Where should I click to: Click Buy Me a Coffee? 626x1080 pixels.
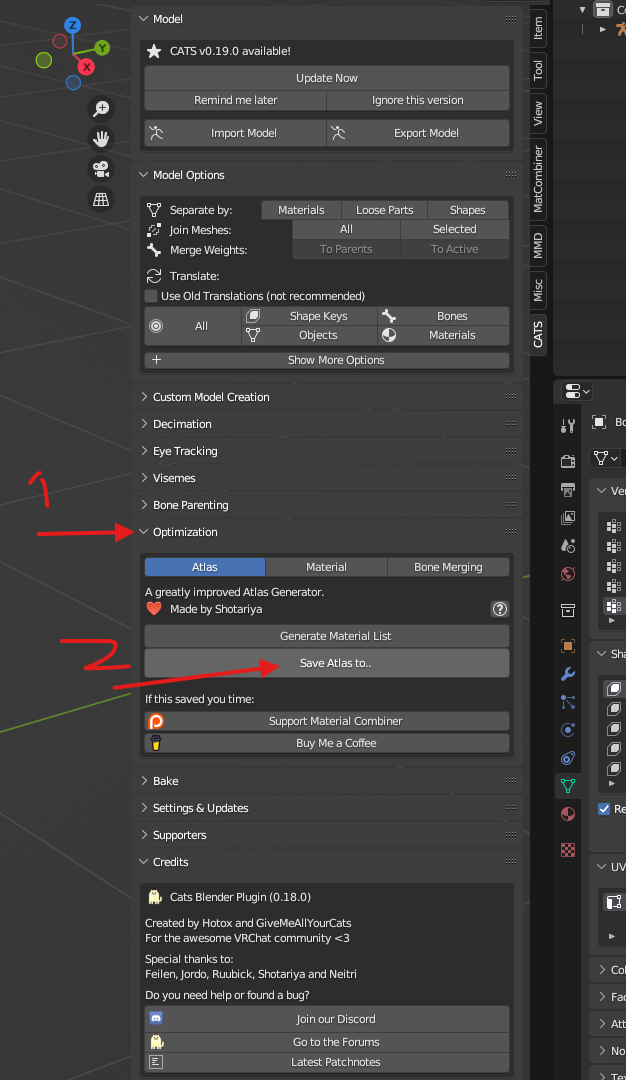click(x=327, y=743)
